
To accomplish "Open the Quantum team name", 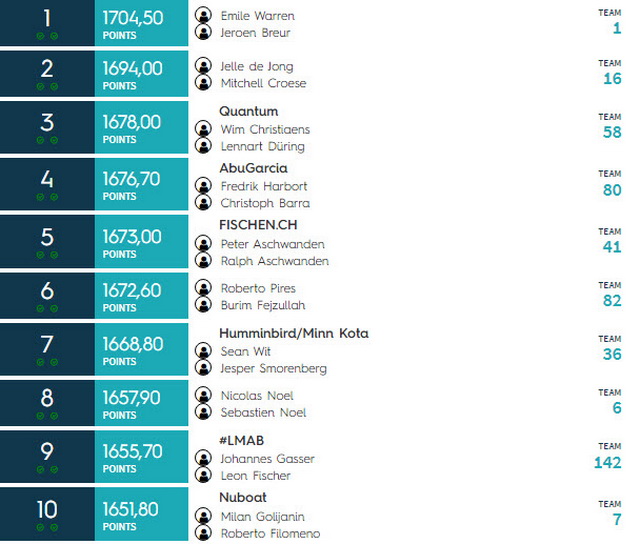I will pos(249,111).
